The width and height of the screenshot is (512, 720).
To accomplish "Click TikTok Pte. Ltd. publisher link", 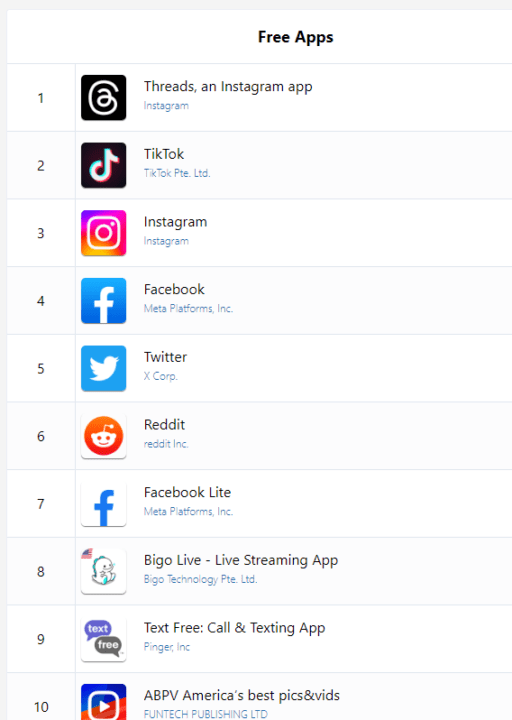I will point(177,173).
